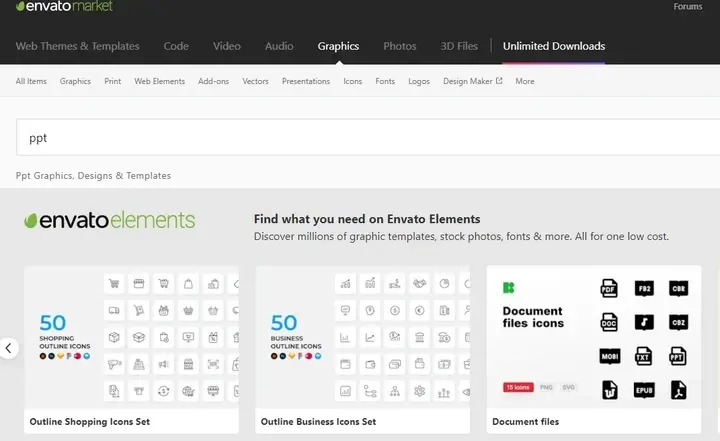Select Presentations subcategory
Image resolution: width=720 pixels, height=441 pixels.
[306, 81]
